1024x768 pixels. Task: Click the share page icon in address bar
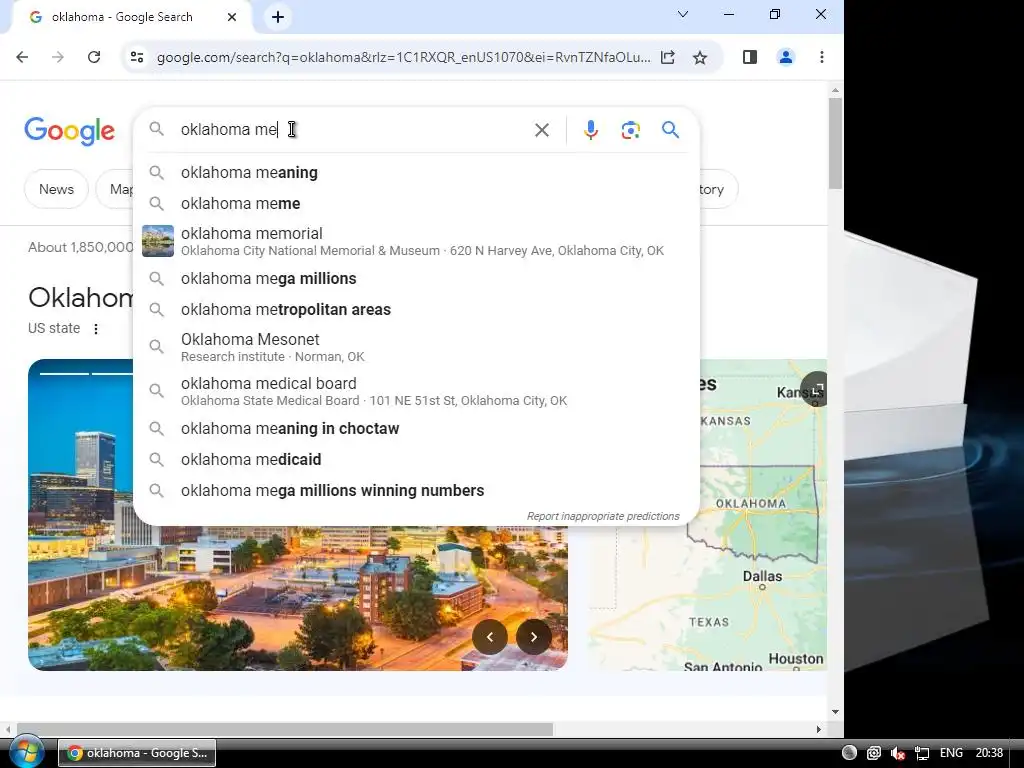click(667, 57)
